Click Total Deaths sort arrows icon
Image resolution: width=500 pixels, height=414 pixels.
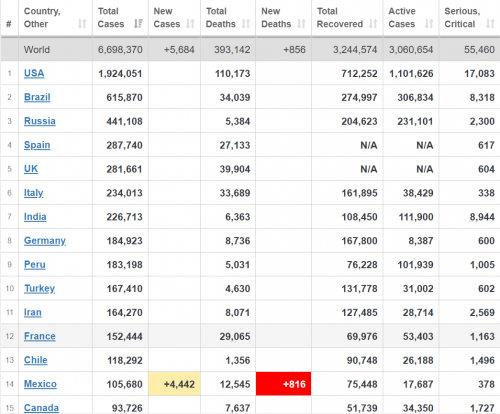(x=246, y=24)
